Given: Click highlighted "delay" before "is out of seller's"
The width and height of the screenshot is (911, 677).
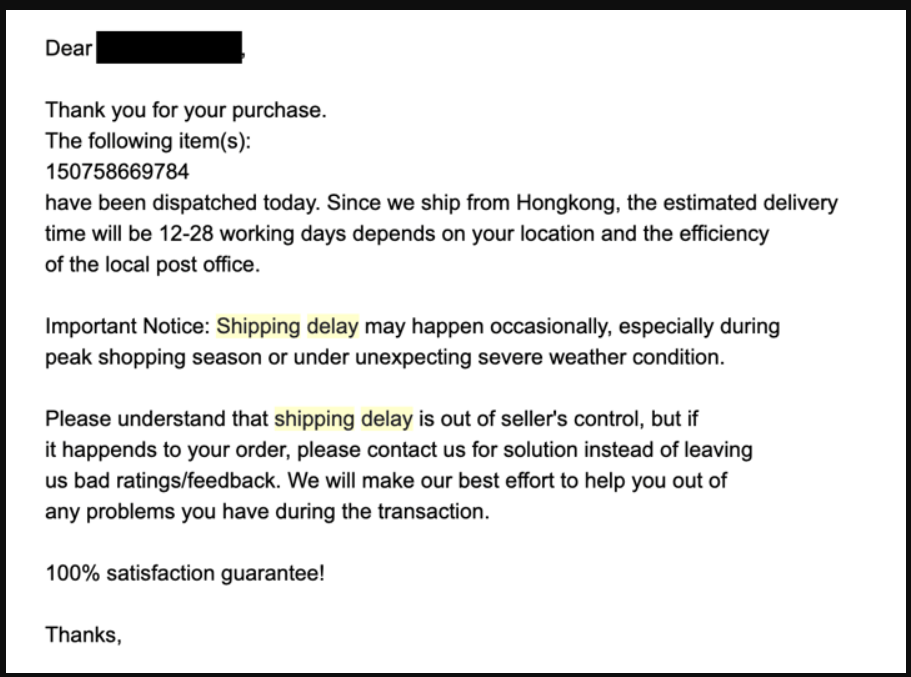Looking at the screenshot, I should pyautogui.click(x=386, y=418).
